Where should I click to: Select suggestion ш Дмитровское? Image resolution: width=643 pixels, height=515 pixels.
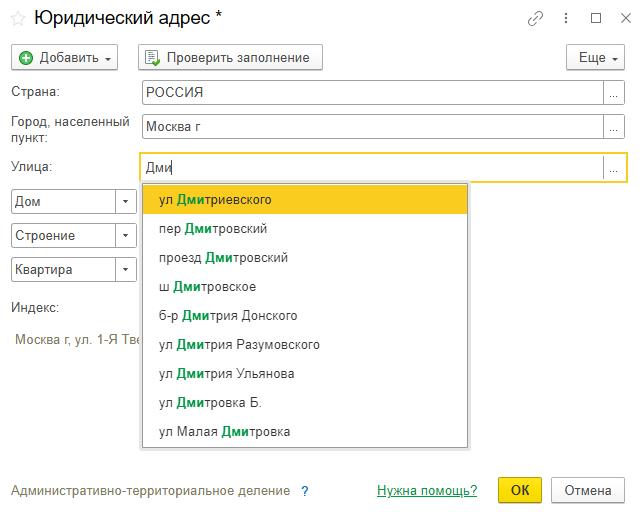click(x=305, y=287)
